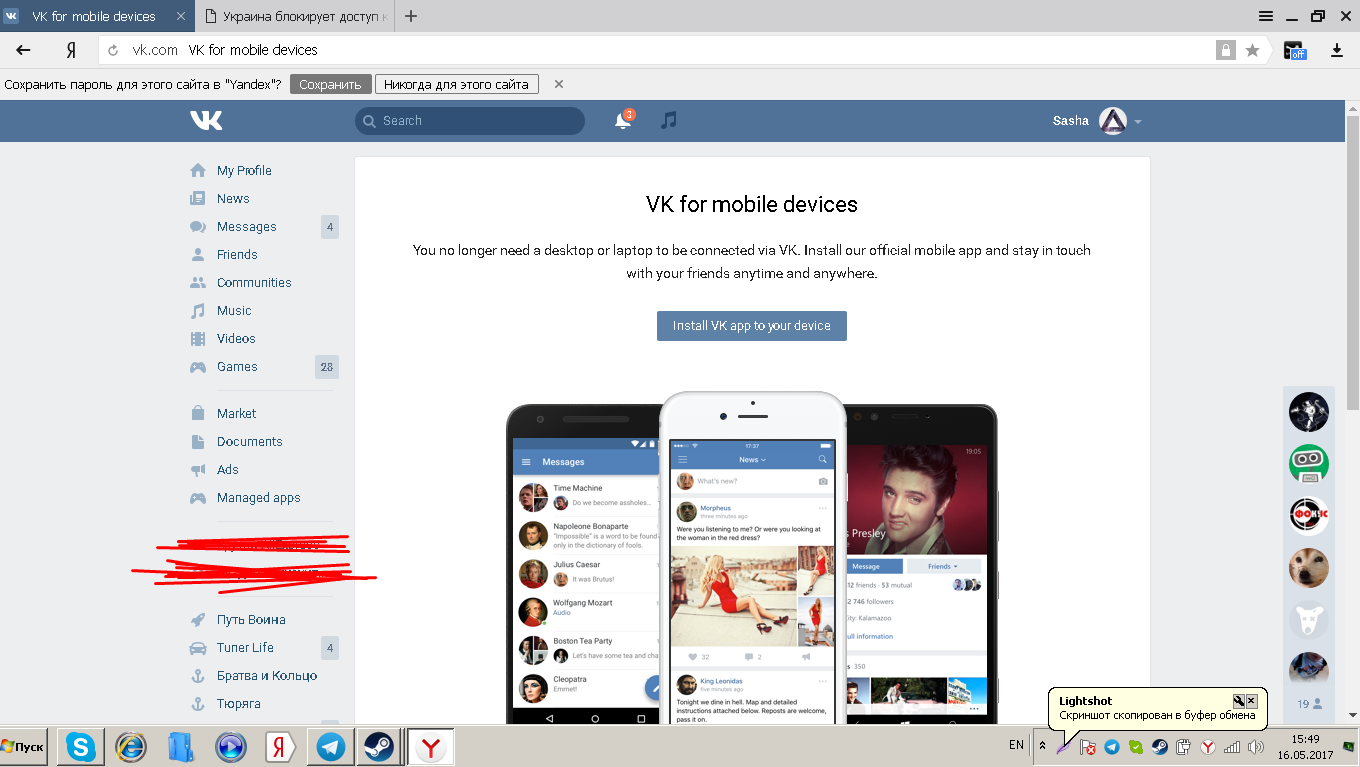Open the Tuner Life app link
Image resolution: width=1360 pixels, height=767 pixels.
245,647
